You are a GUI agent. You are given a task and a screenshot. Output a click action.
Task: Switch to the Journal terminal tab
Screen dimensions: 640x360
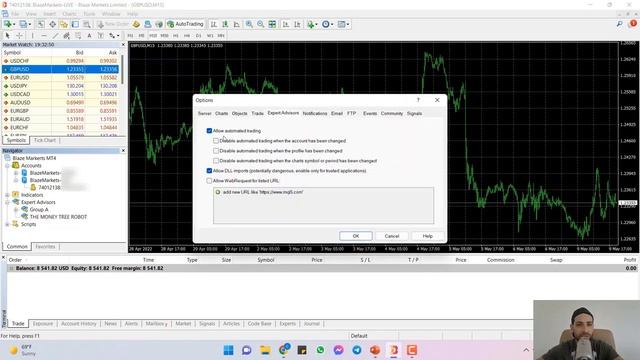tap(311, 324)
